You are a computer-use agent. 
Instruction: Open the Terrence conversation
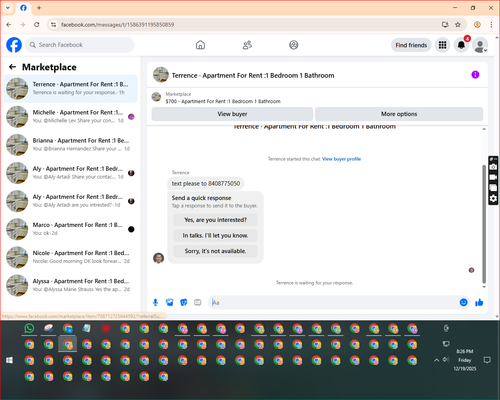tap(70, 89)
